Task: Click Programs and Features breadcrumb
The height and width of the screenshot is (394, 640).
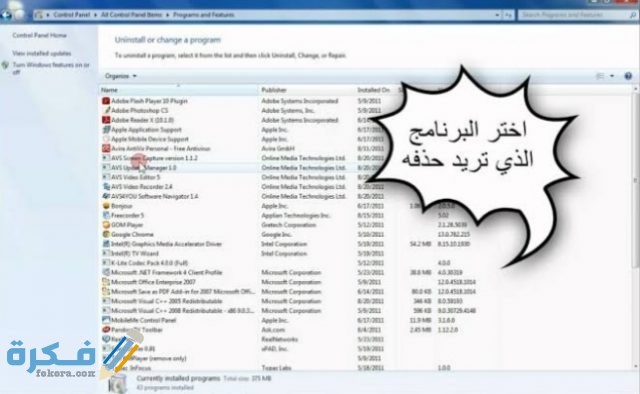Action: coord(204,15)
